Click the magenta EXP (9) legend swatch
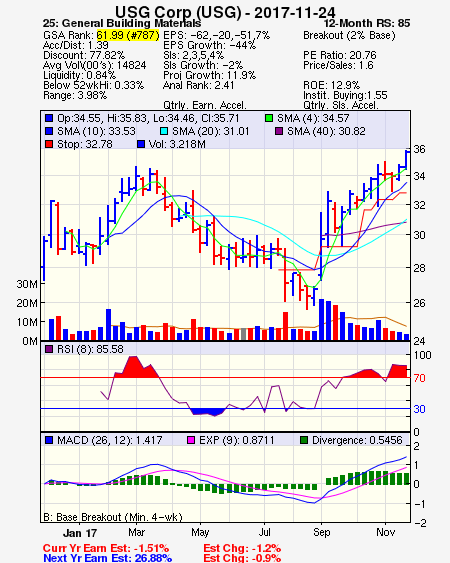 coord(191,440)
